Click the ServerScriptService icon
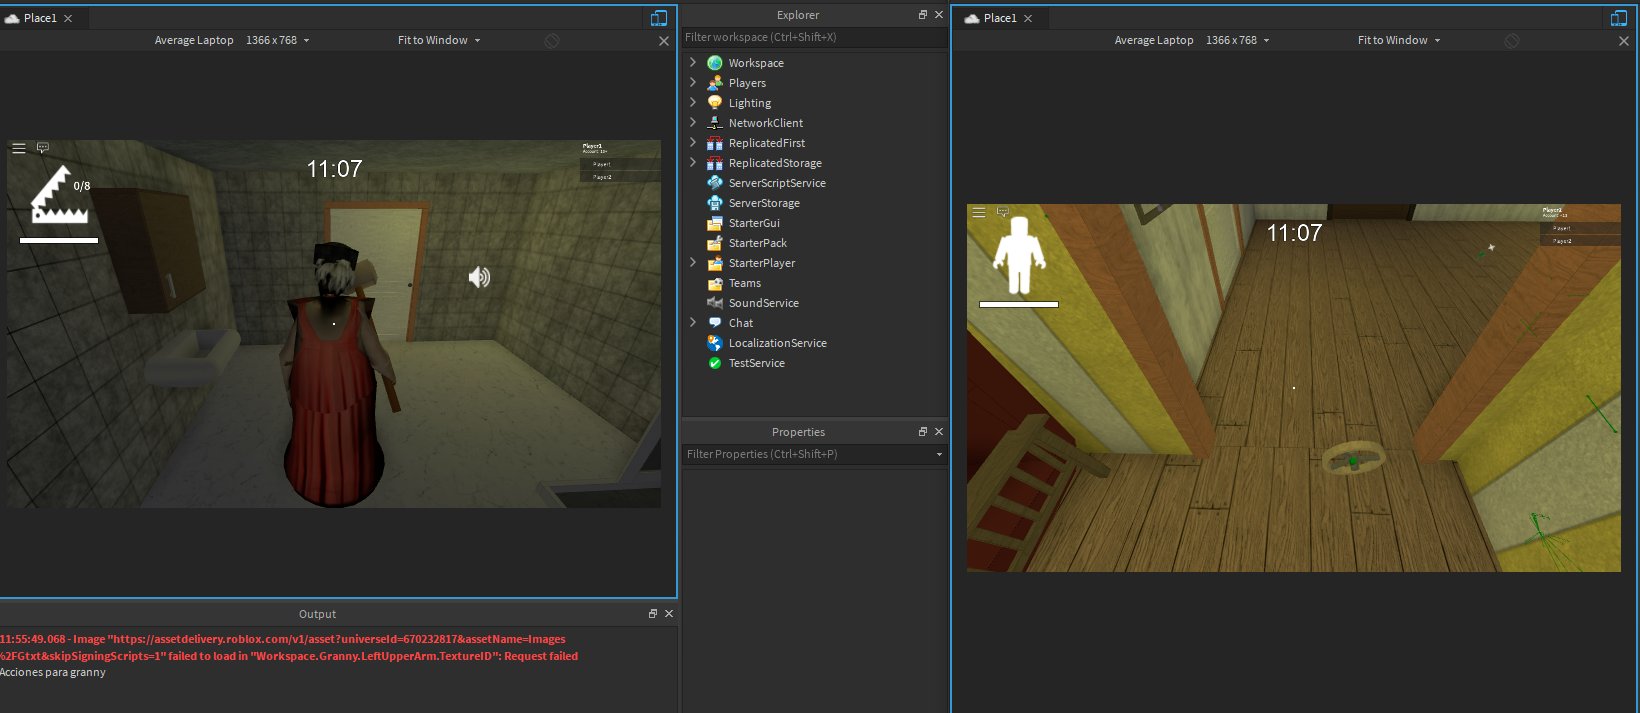Viewport: 1640px width, 713px height. [715, 183]
